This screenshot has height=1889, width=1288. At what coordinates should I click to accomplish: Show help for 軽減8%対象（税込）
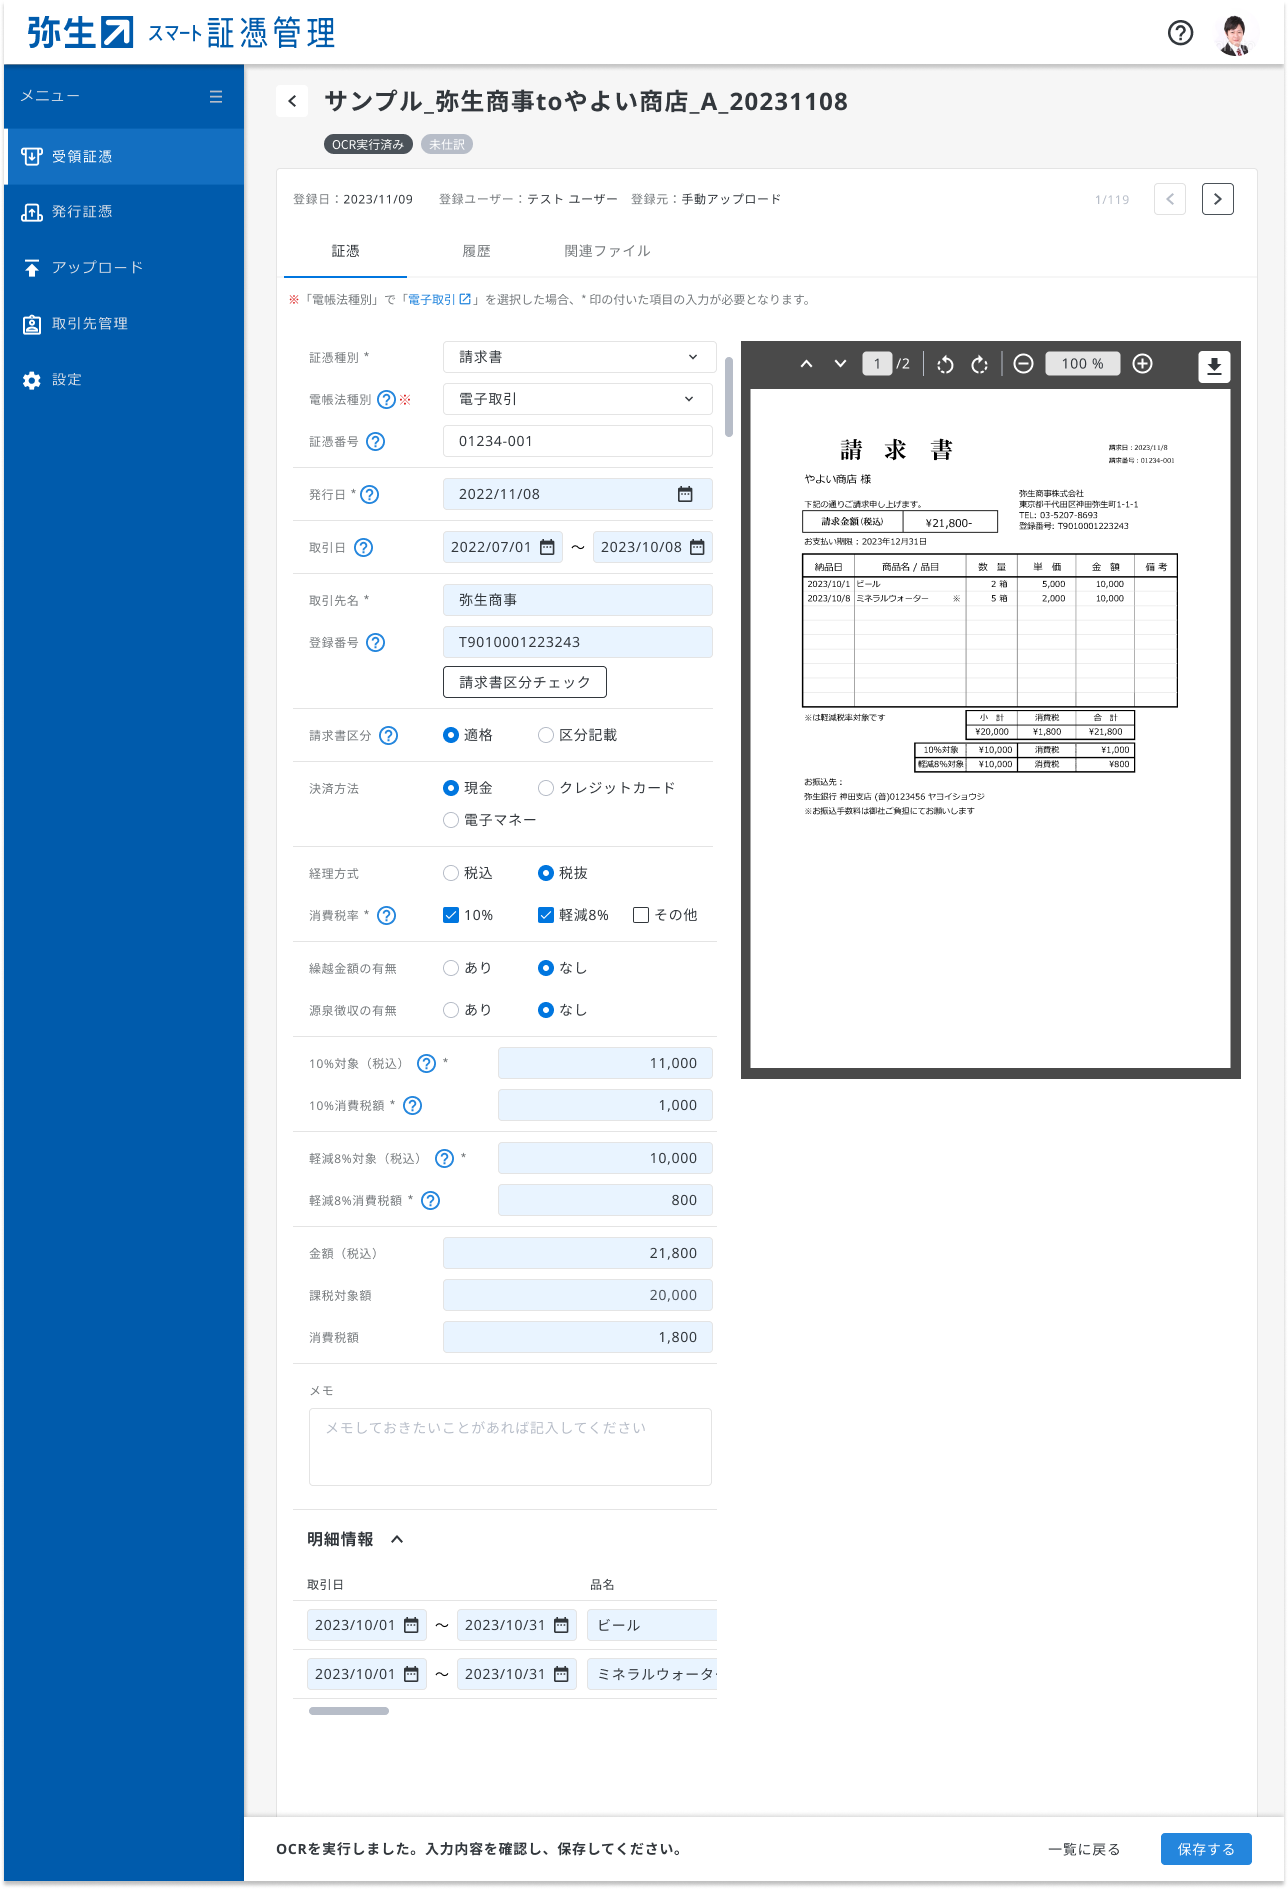point(444,1158)
